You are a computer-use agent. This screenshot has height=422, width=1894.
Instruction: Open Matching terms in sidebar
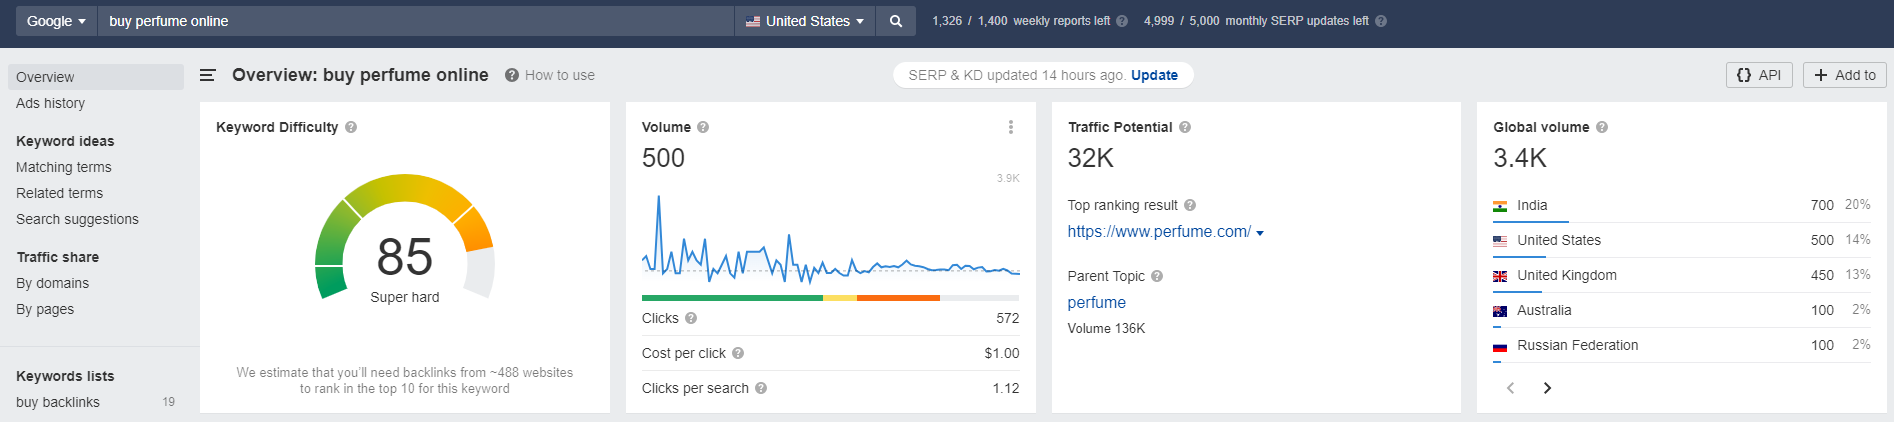pyautogui.click(x=64, y=167)
